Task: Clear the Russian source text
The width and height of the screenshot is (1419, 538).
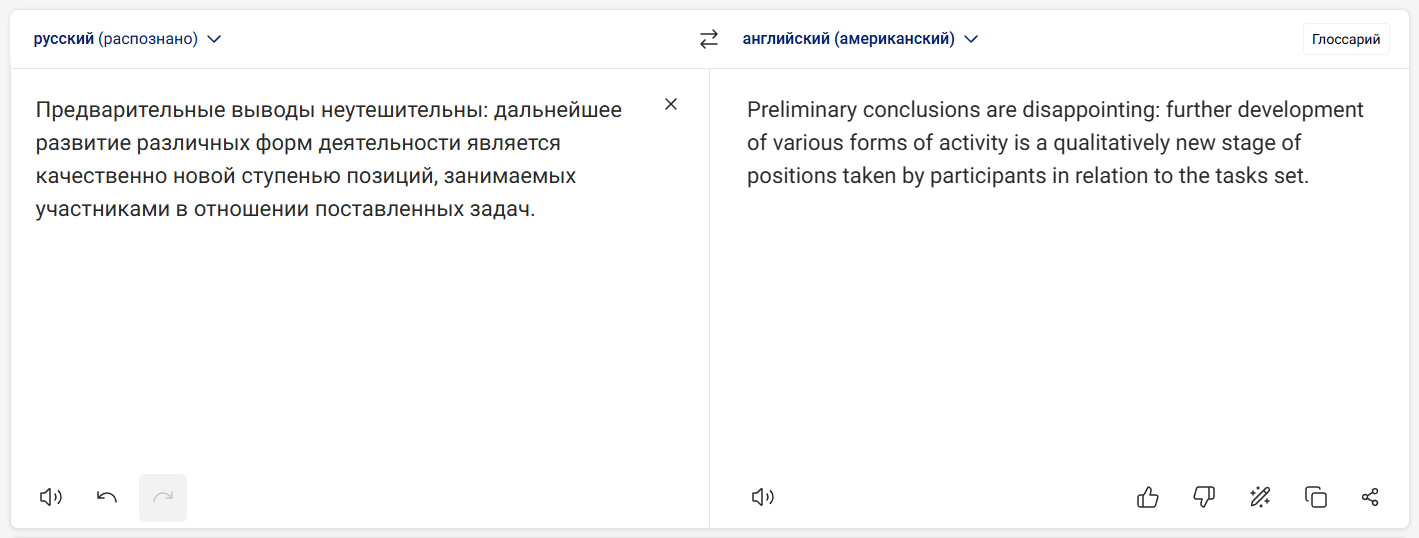Action: point(671,104)
